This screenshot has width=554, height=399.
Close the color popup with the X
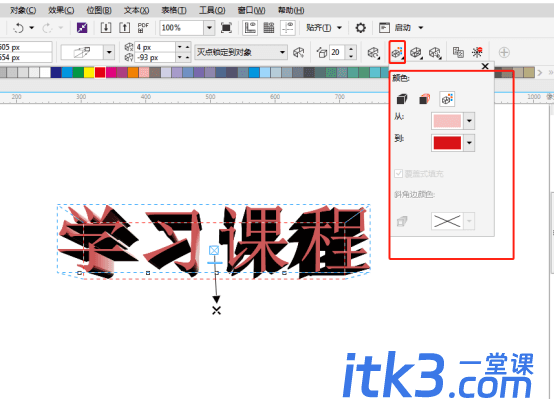point(485,66)
